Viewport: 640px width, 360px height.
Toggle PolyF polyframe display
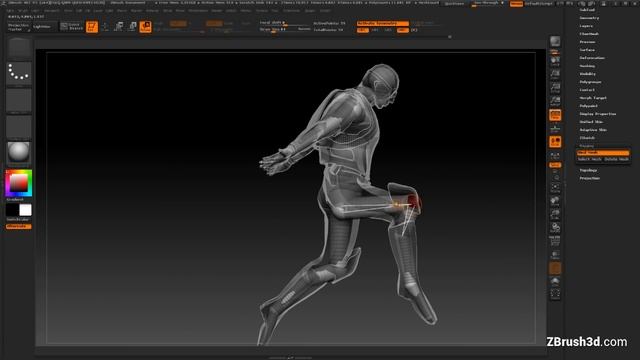(x=555, y=242)
